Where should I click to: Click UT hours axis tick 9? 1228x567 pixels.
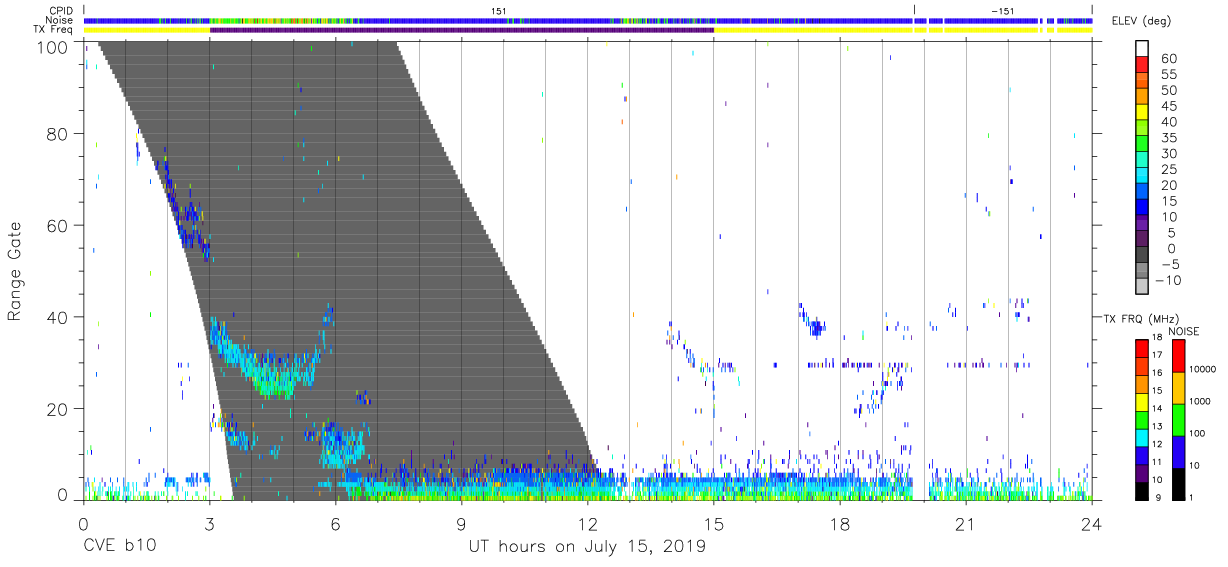pyautogui.click(x=461, y=523)
